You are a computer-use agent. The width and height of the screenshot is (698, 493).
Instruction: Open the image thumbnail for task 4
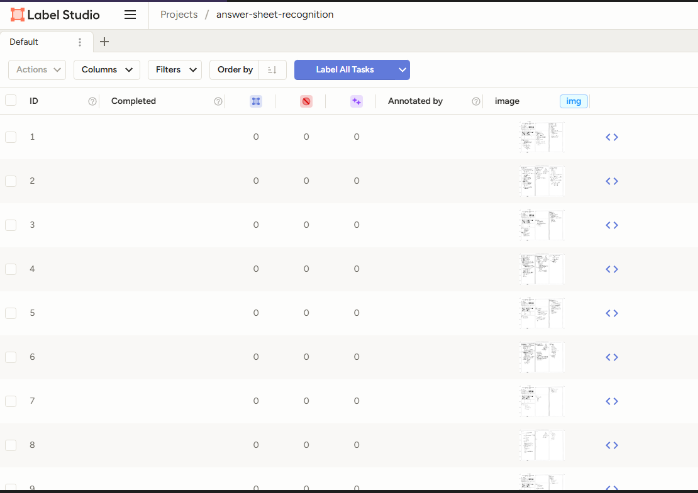pyautogui.click(x=542, y=269)
